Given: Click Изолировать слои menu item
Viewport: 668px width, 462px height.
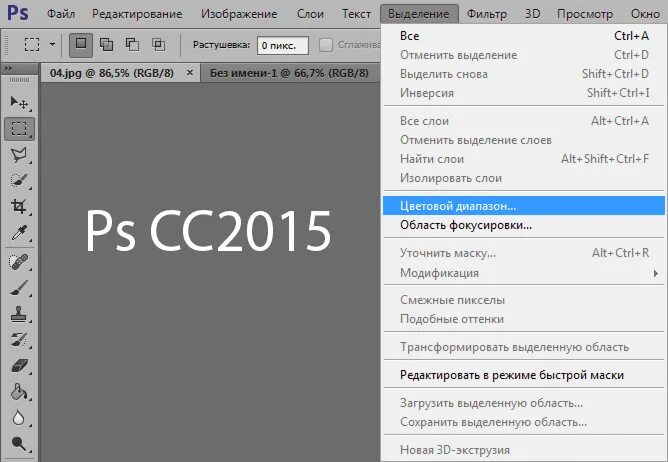Looking at the screenshot, I should click(x=524, y=178).
